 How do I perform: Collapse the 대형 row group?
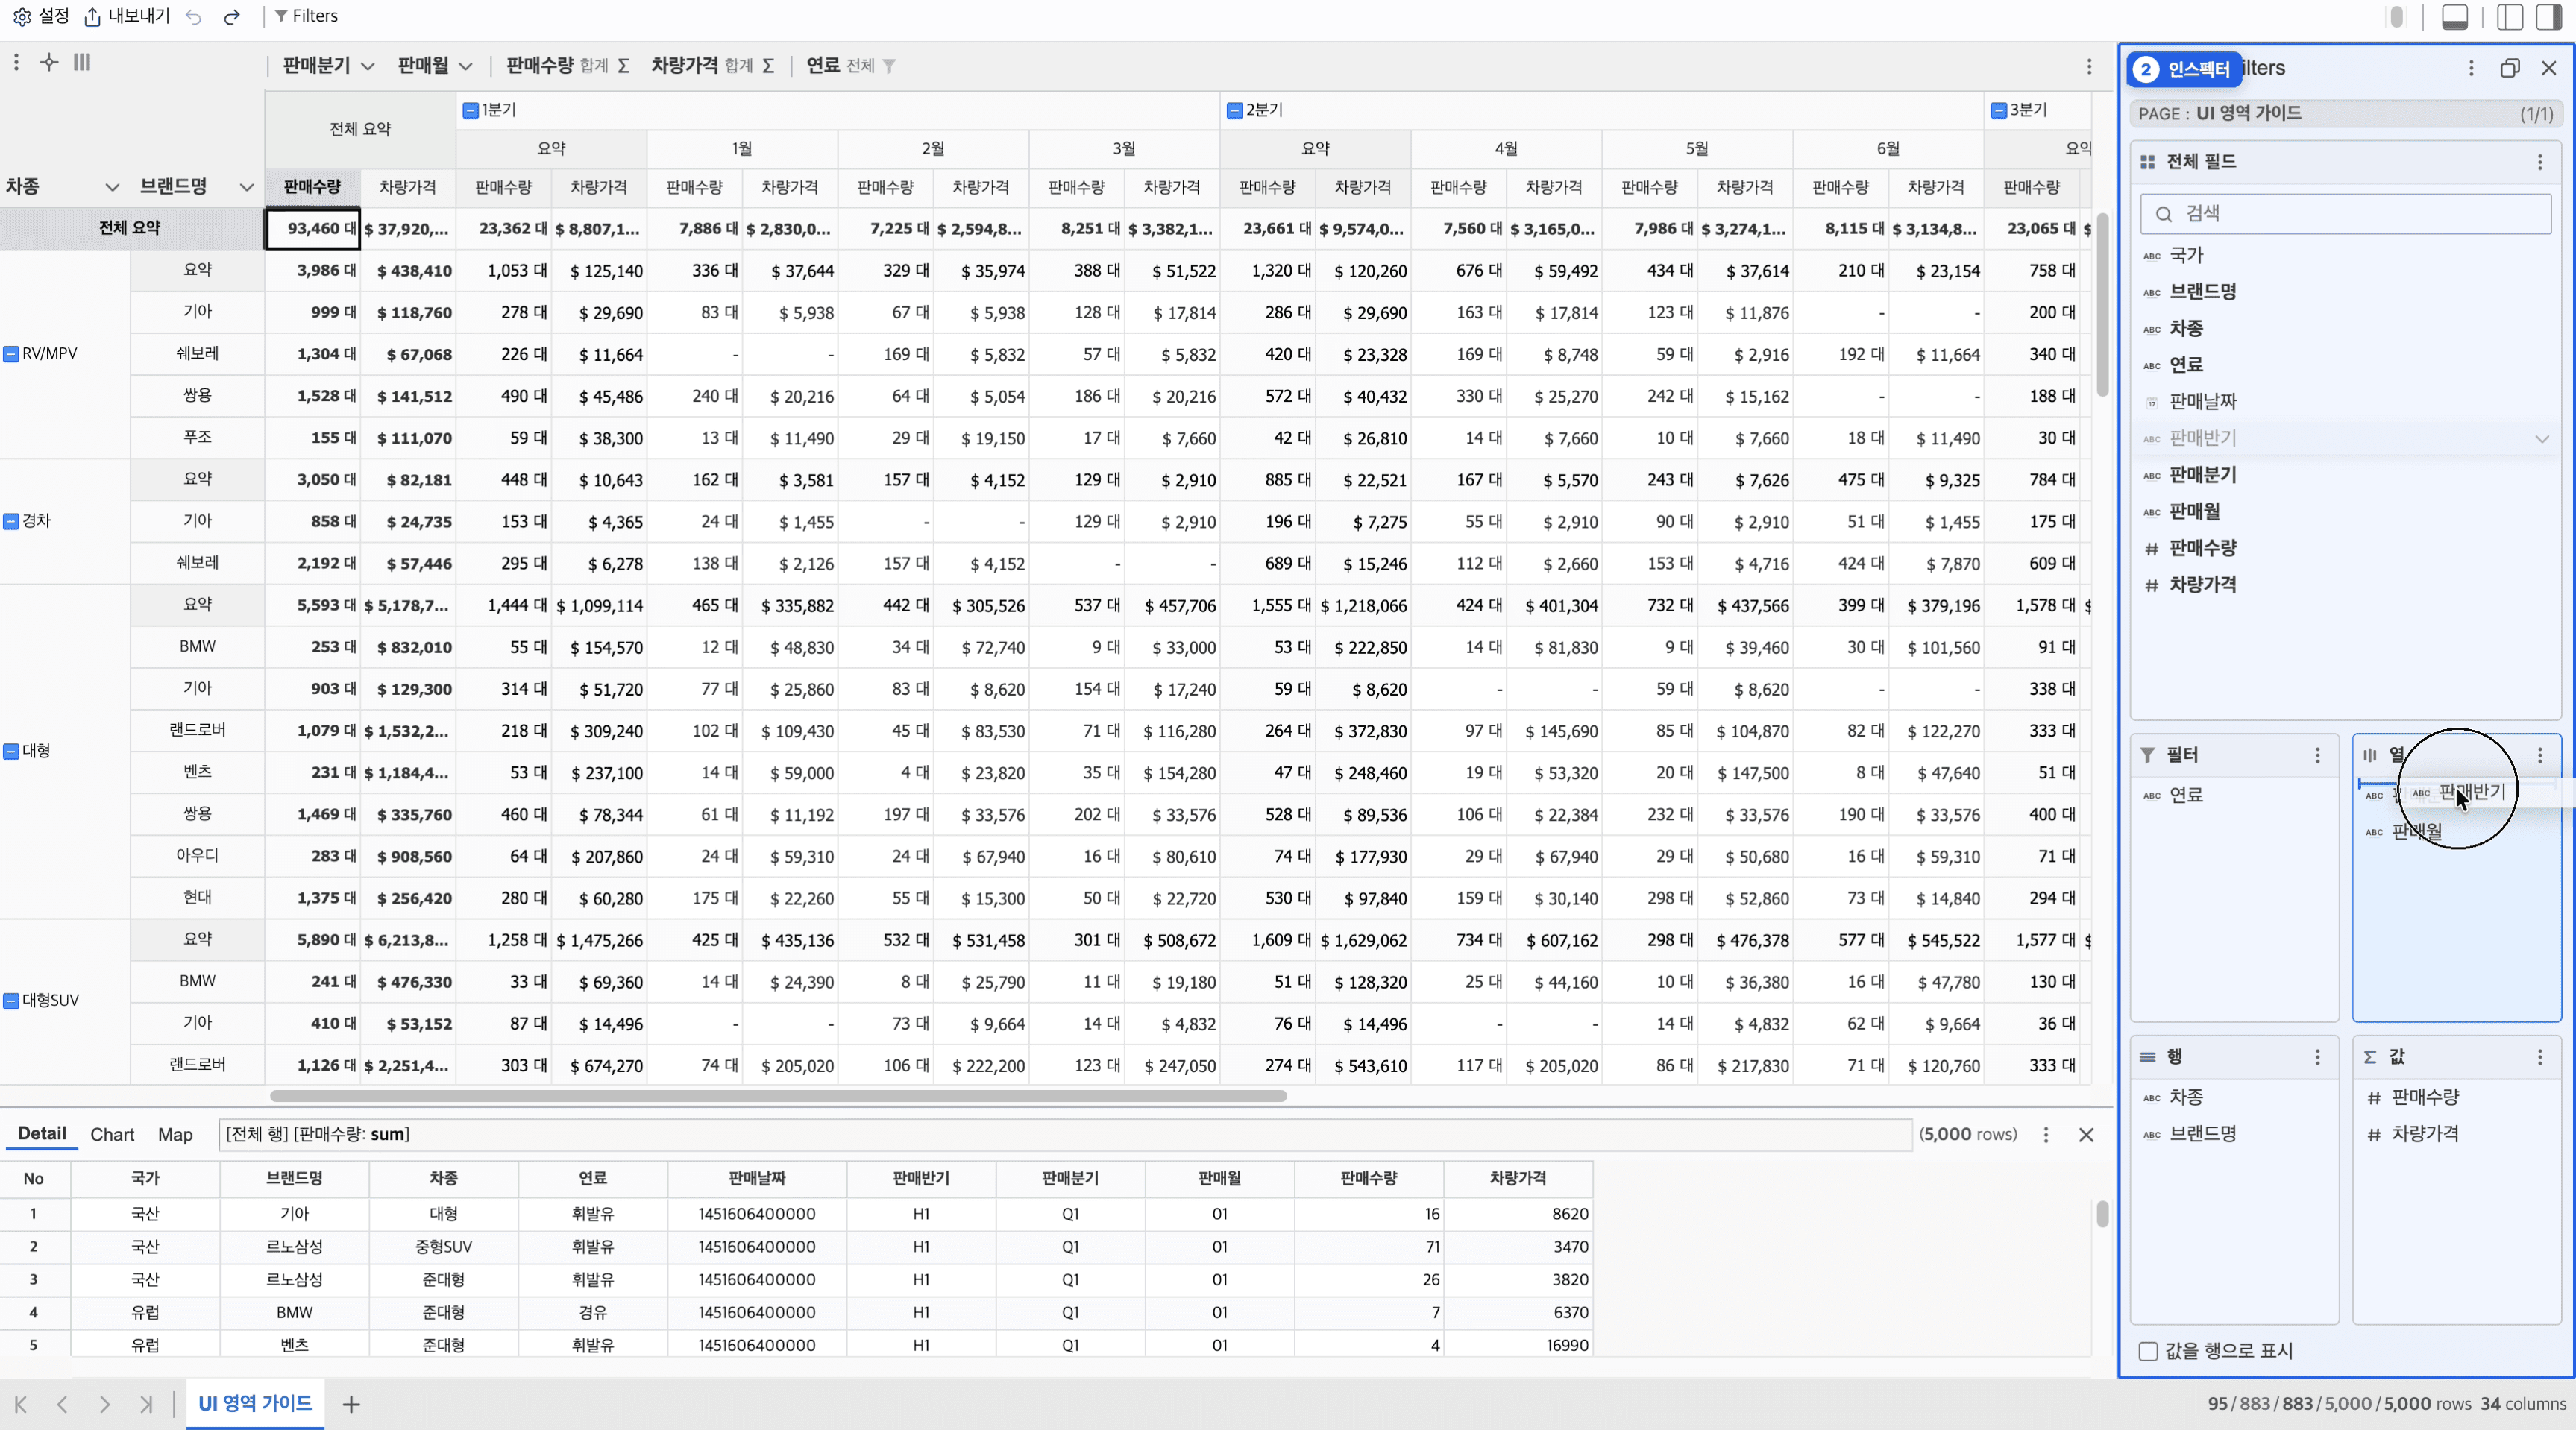[11, 751]
